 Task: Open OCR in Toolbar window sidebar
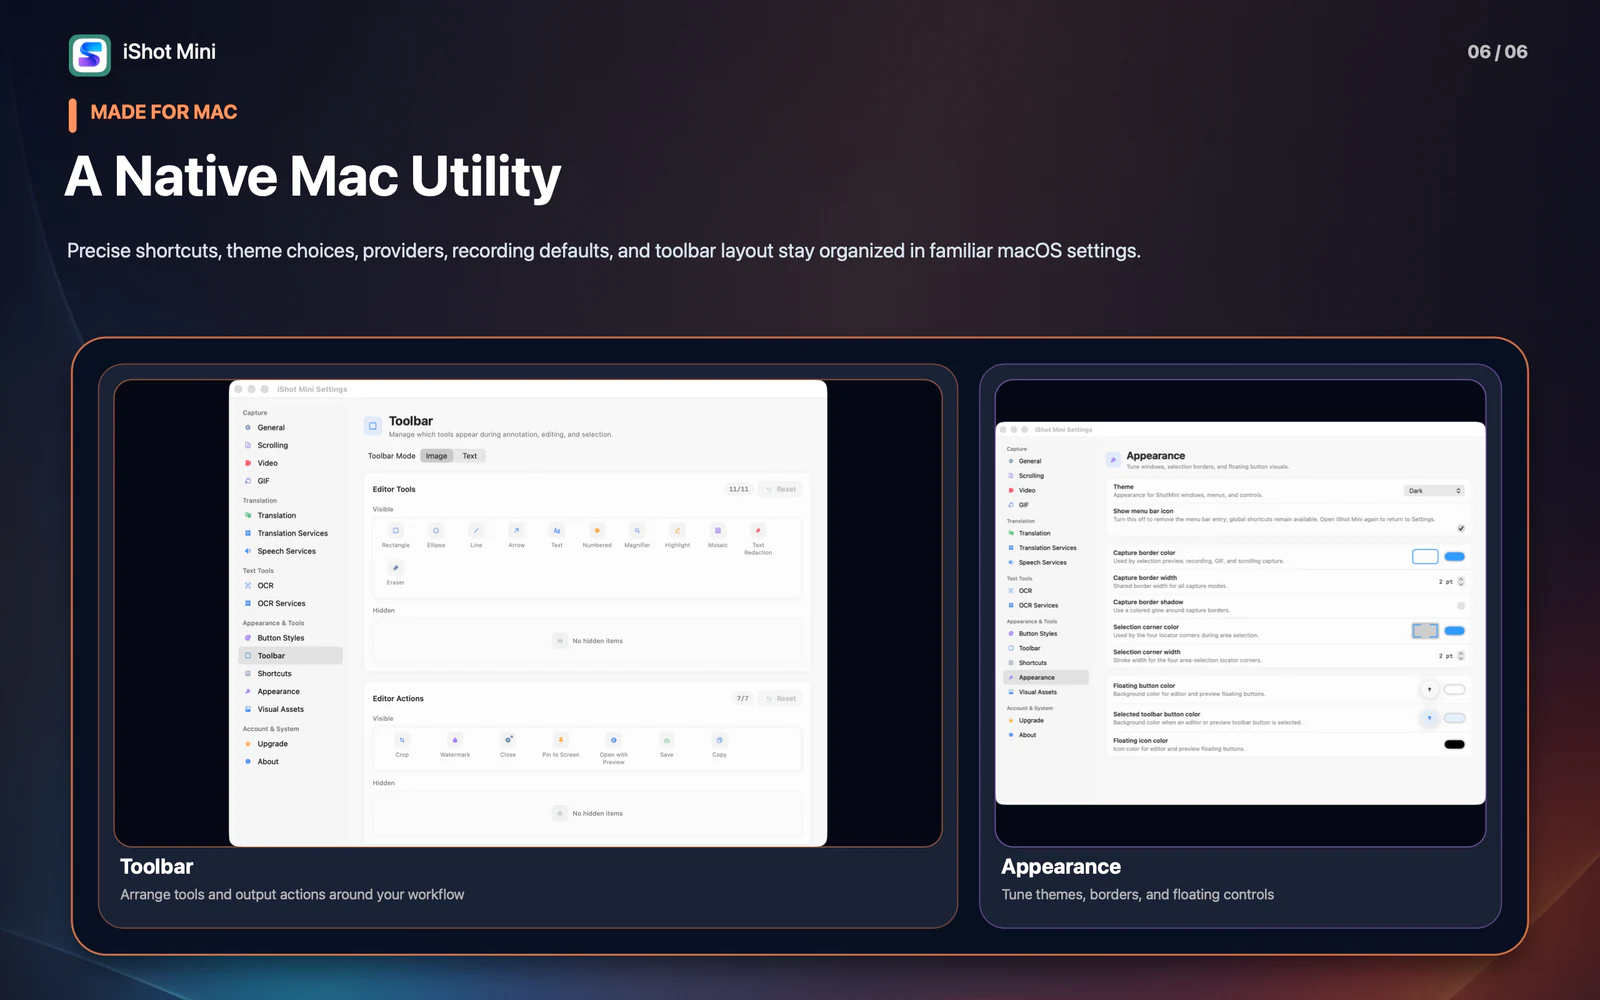coord(290,586)
